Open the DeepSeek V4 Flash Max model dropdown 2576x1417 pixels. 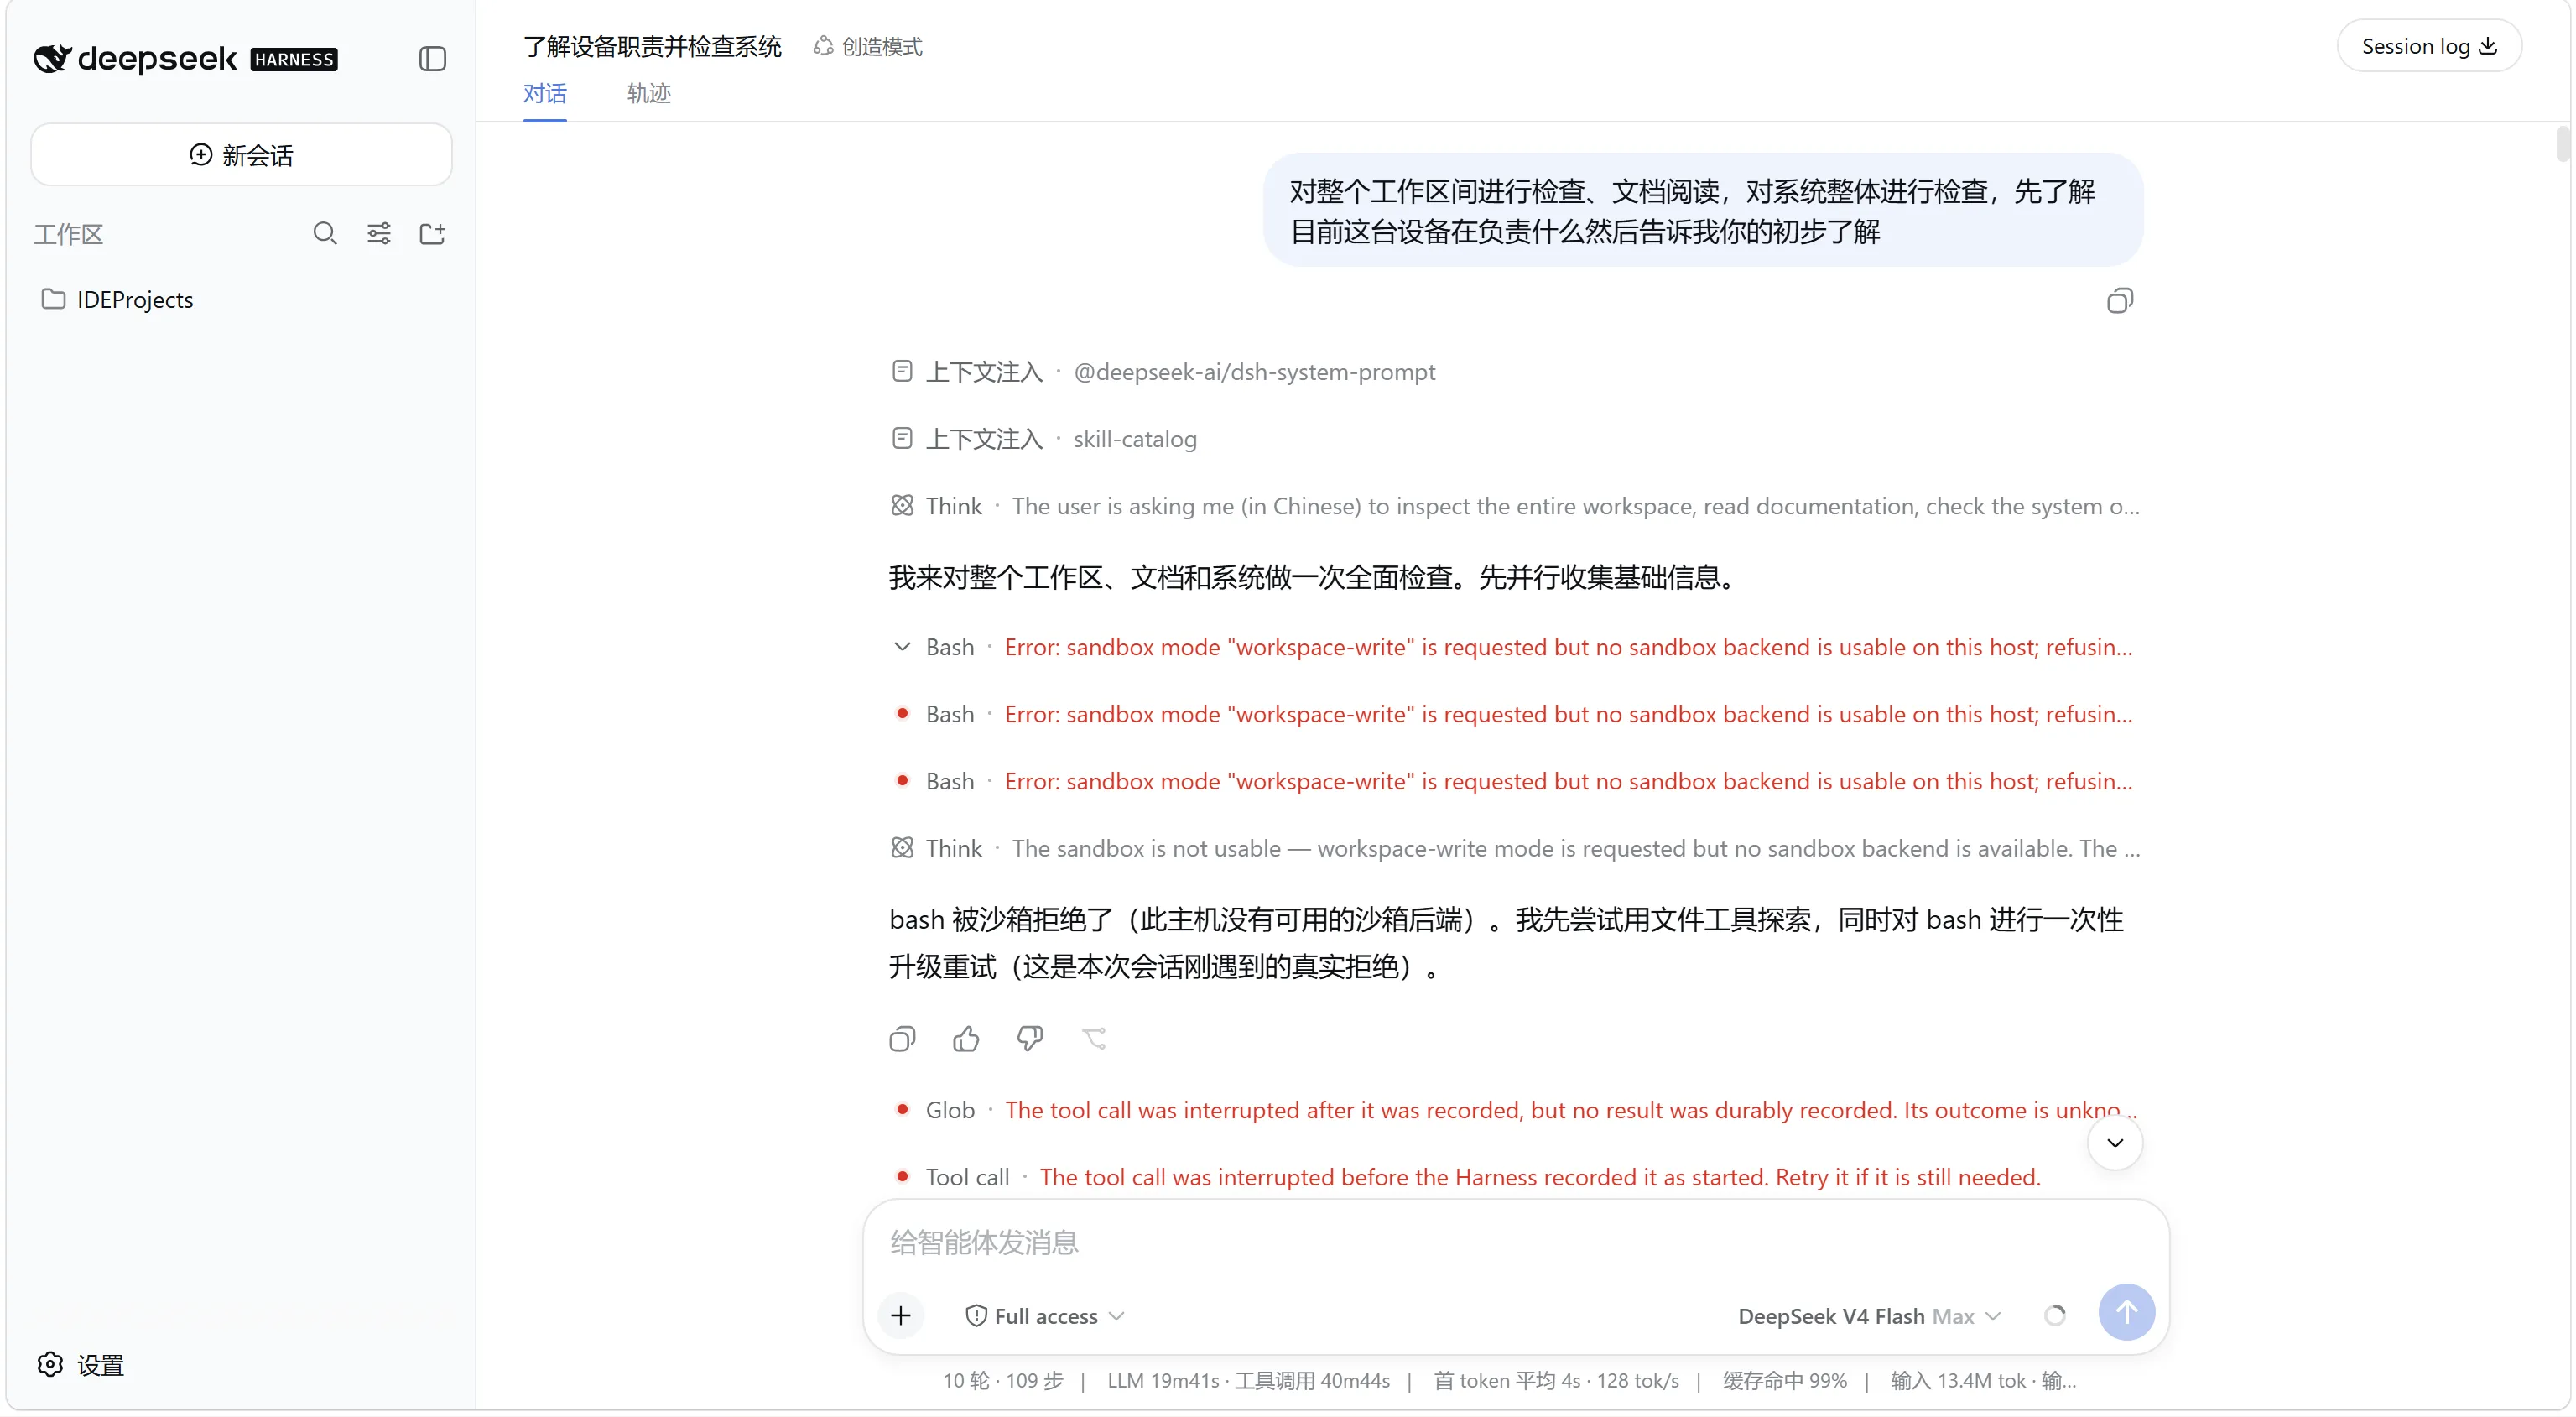click(1869, 1316)
